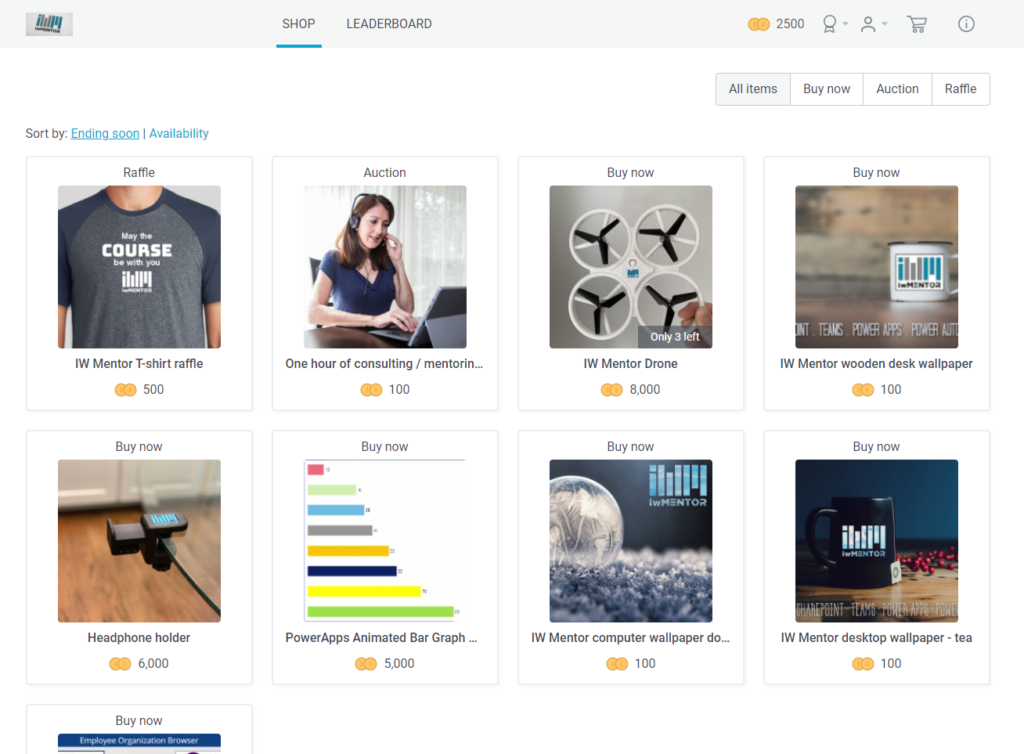The width and height of the screenshot is (1024, 754).
Task: Click IW Mentor computer wallpaper title
Action: coord(630,638)
